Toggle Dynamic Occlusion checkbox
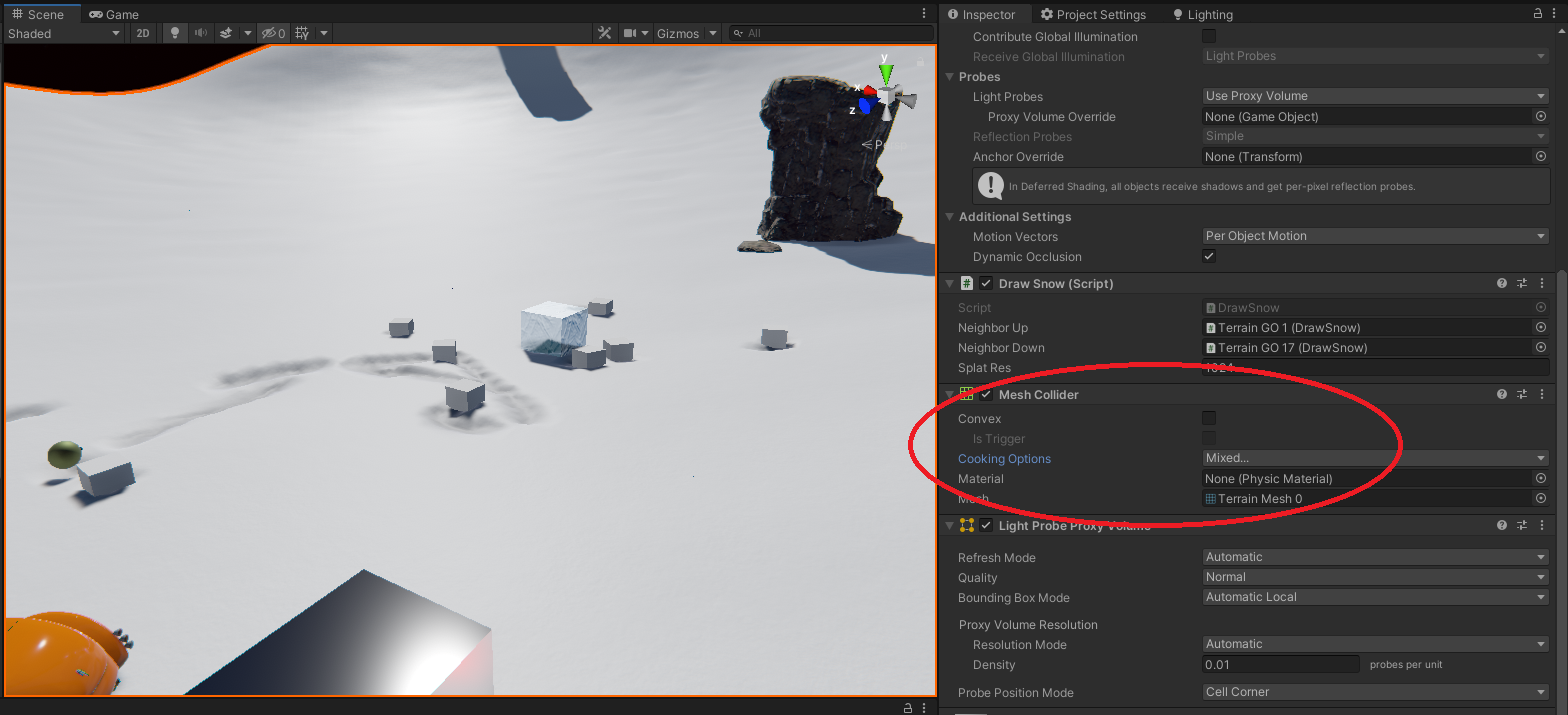Screen dimensions: 1568x715 pyautogui.click(x=1209, y=256)
